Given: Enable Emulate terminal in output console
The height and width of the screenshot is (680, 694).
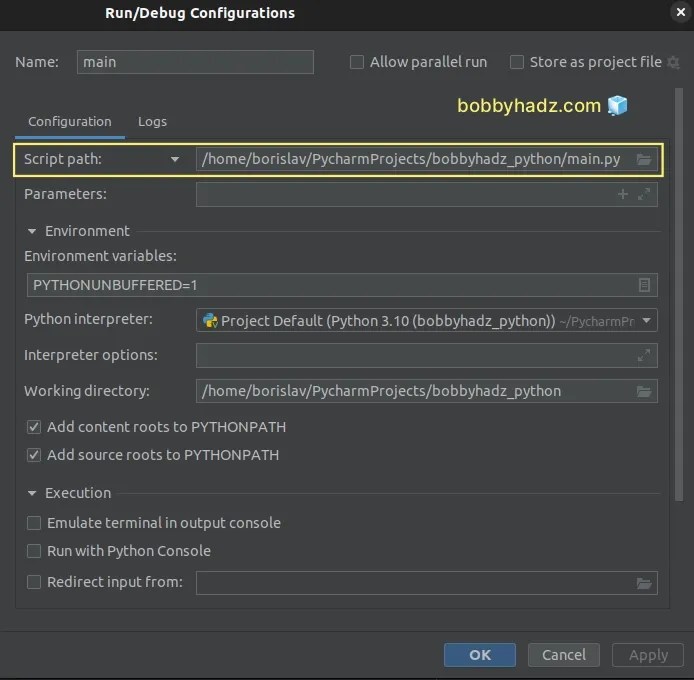Looking at the screenshot, I should 34,523.
